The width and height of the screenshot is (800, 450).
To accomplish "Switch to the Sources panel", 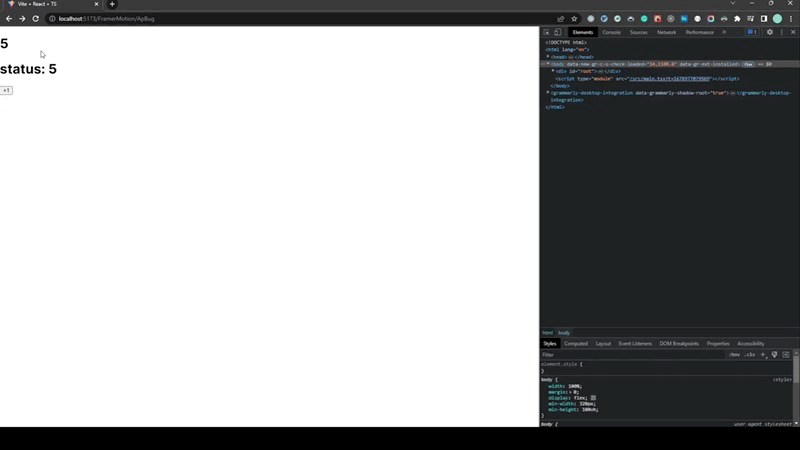I will pyautogui.click(x=638, y=32).
